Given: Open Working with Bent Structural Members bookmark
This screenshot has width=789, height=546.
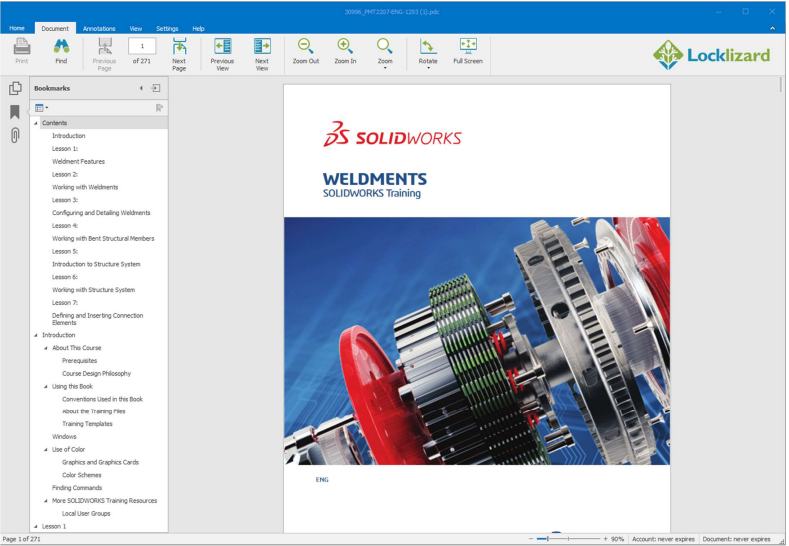Looking at the screenshot, I should click(103, 239).
